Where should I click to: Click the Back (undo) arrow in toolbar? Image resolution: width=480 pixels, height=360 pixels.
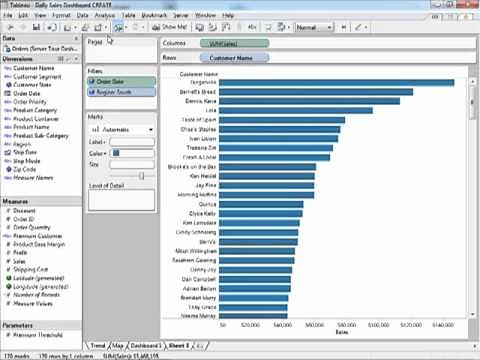coord(11,27)
